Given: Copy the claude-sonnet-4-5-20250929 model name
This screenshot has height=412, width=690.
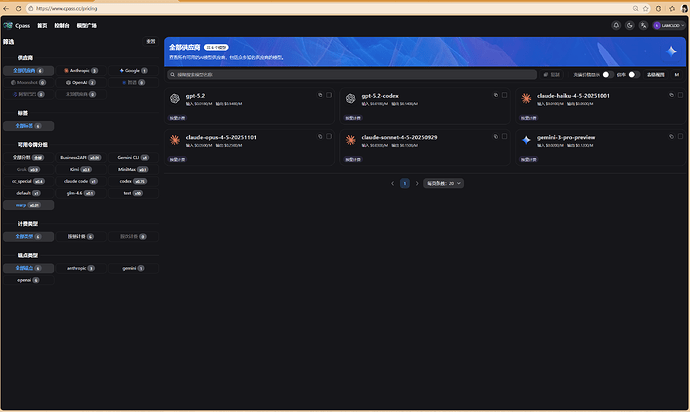Looking at the screenshot, I should (496, 136).
